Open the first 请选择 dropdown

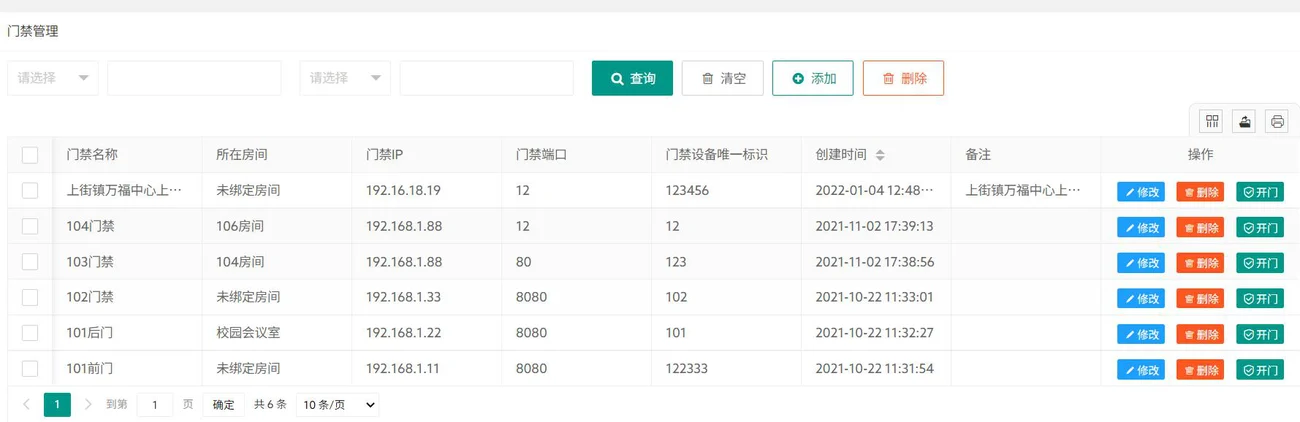coord(53,78)
